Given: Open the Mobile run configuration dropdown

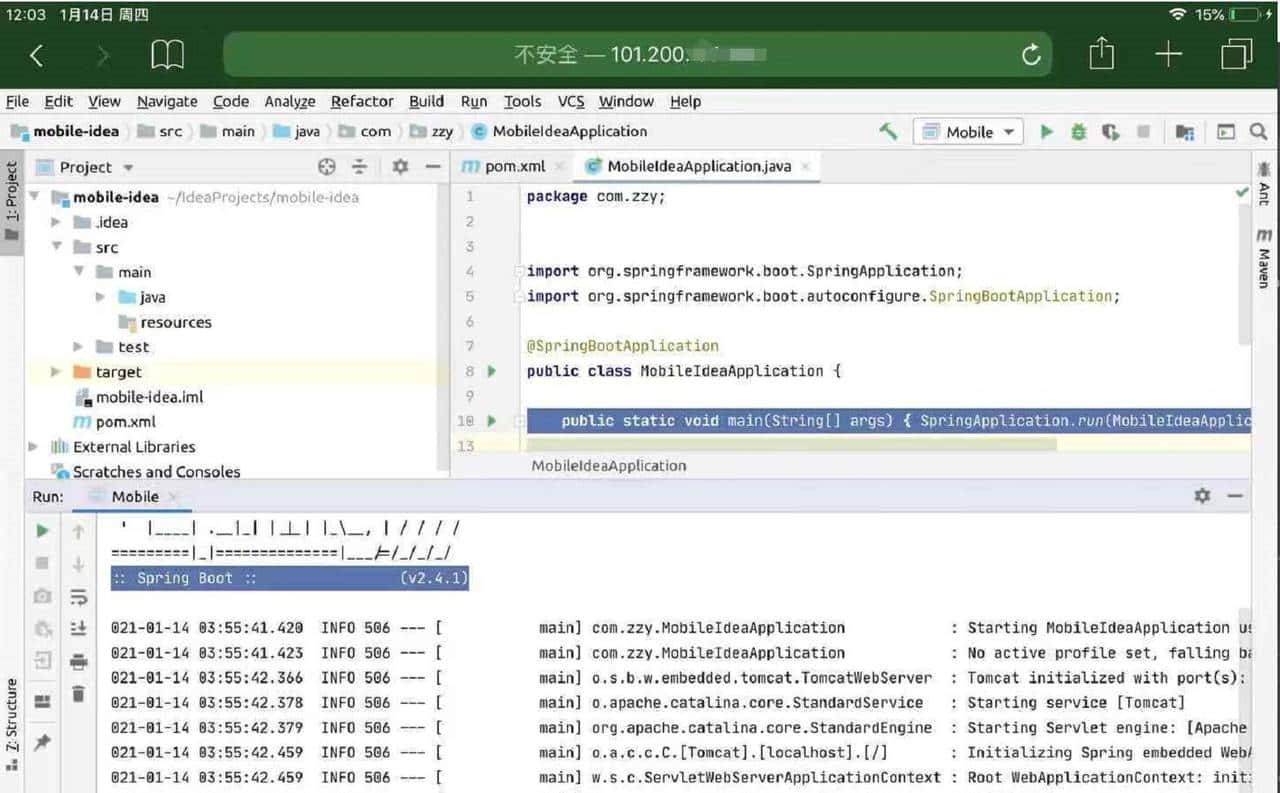Looking at the screenshot, I should 968,132.
